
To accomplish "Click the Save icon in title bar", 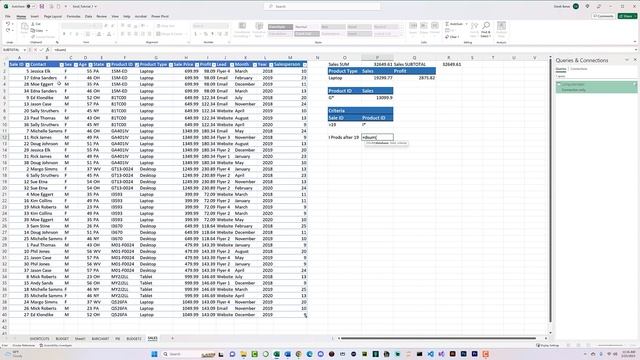I will click(42, 7).
